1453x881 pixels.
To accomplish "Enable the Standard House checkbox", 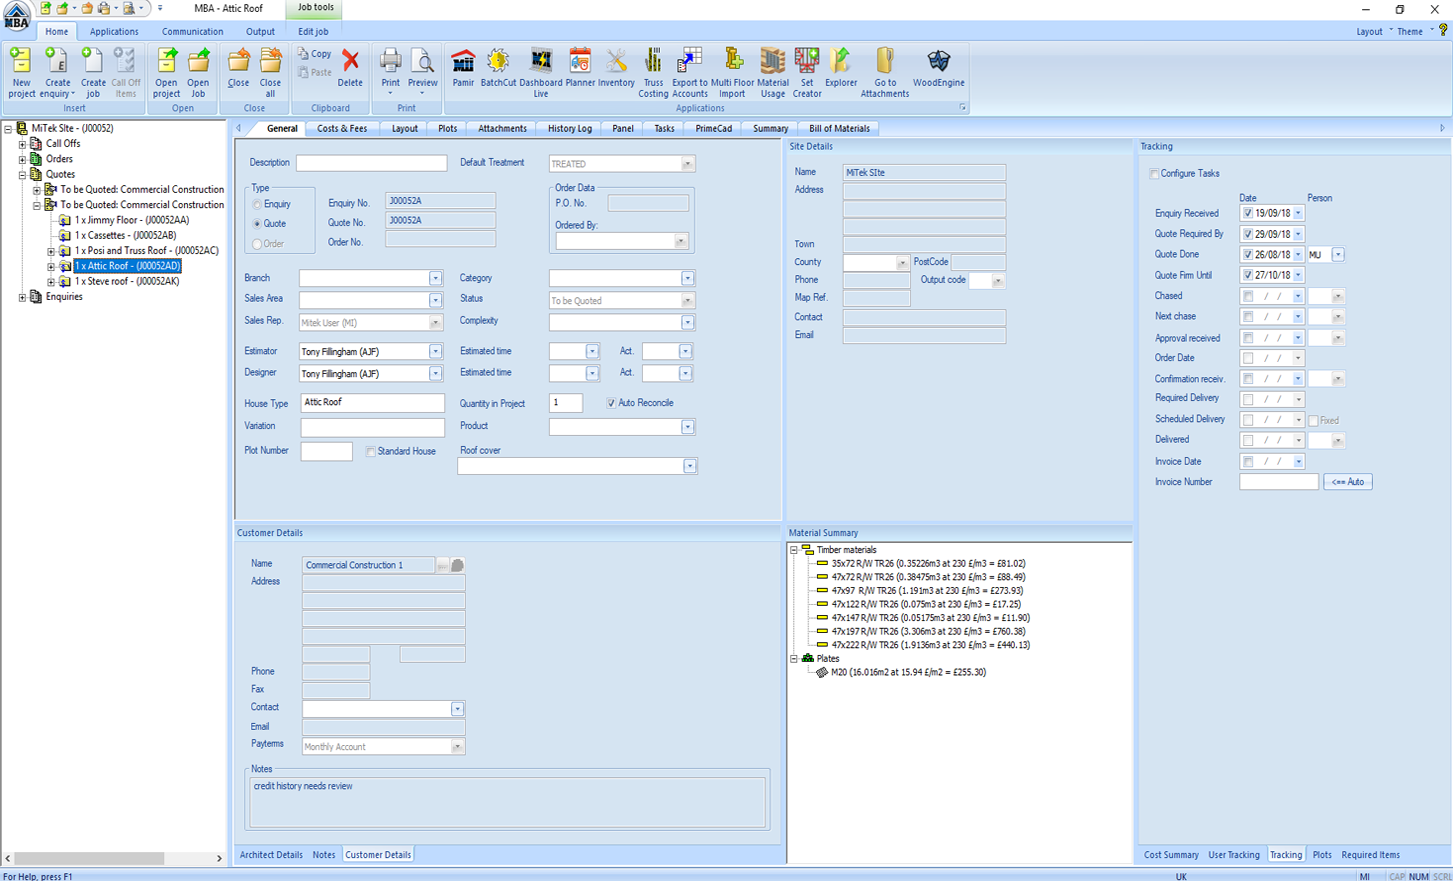I will (370, 452).
